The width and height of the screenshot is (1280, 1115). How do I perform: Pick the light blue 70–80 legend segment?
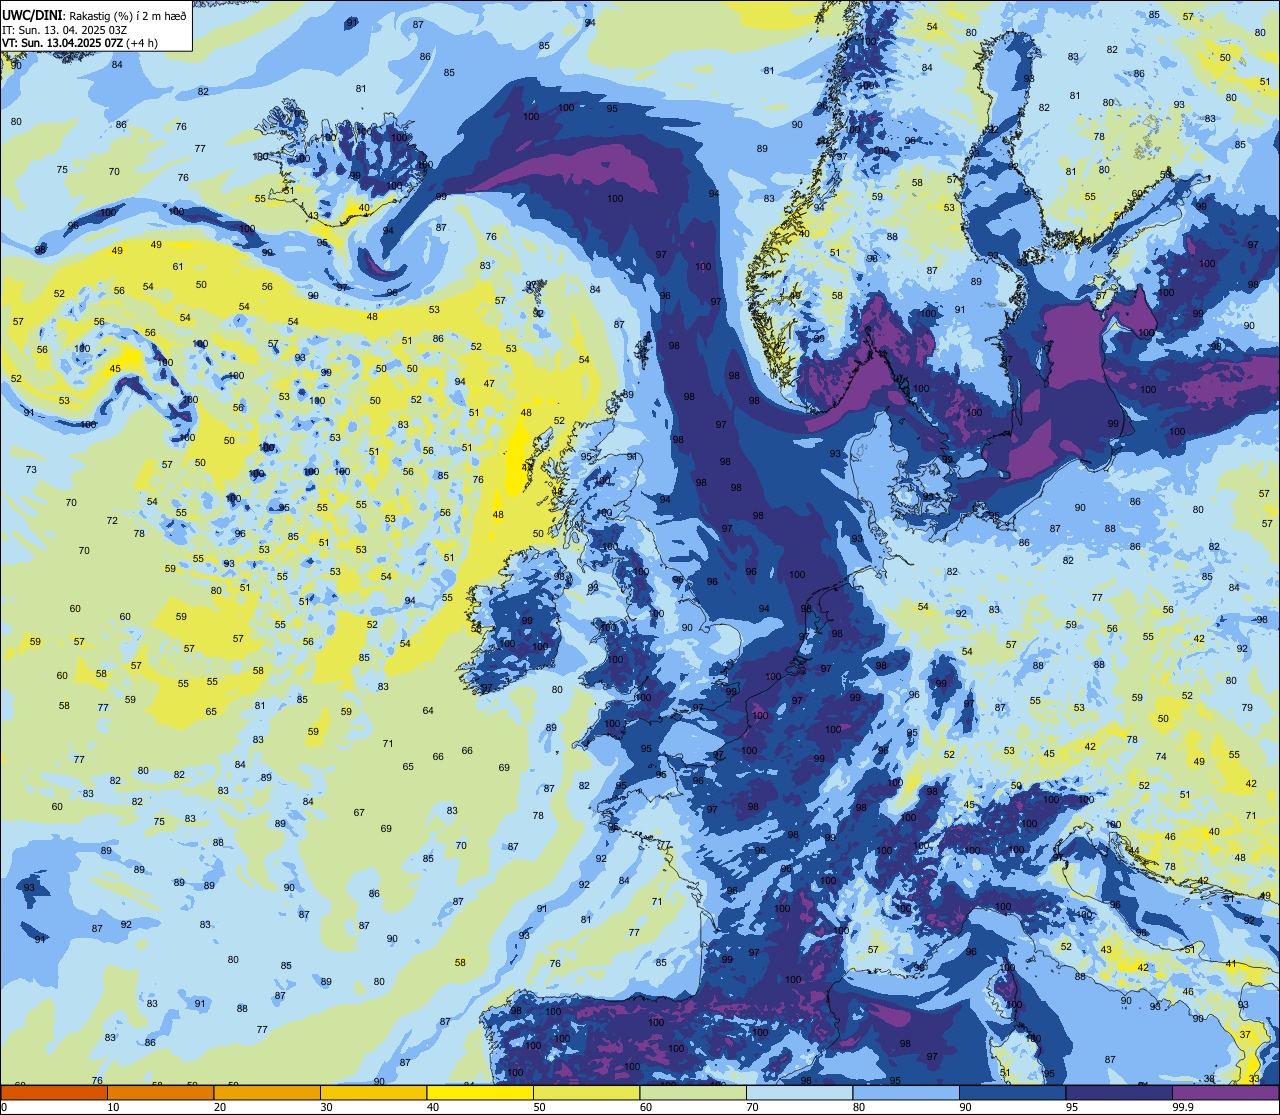pyautogui.click(x=799, y=1092)
